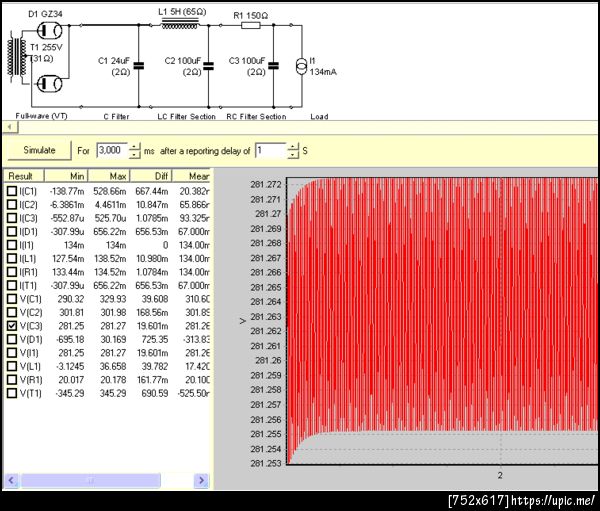Click the Load section label
The image size is (600, 511).
point(320,116)
